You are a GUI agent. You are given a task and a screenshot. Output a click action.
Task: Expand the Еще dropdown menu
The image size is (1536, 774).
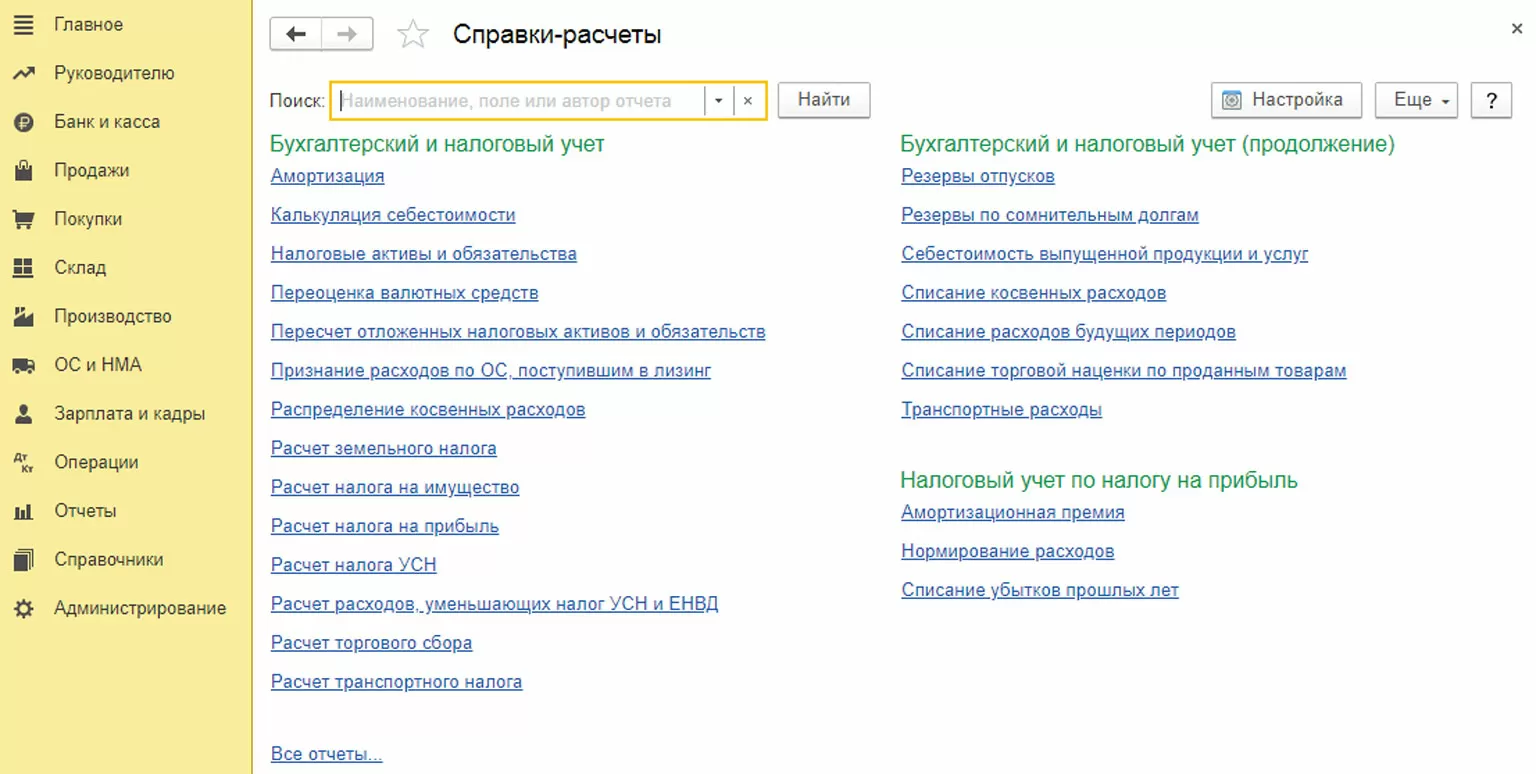[x=1416, y=100]
